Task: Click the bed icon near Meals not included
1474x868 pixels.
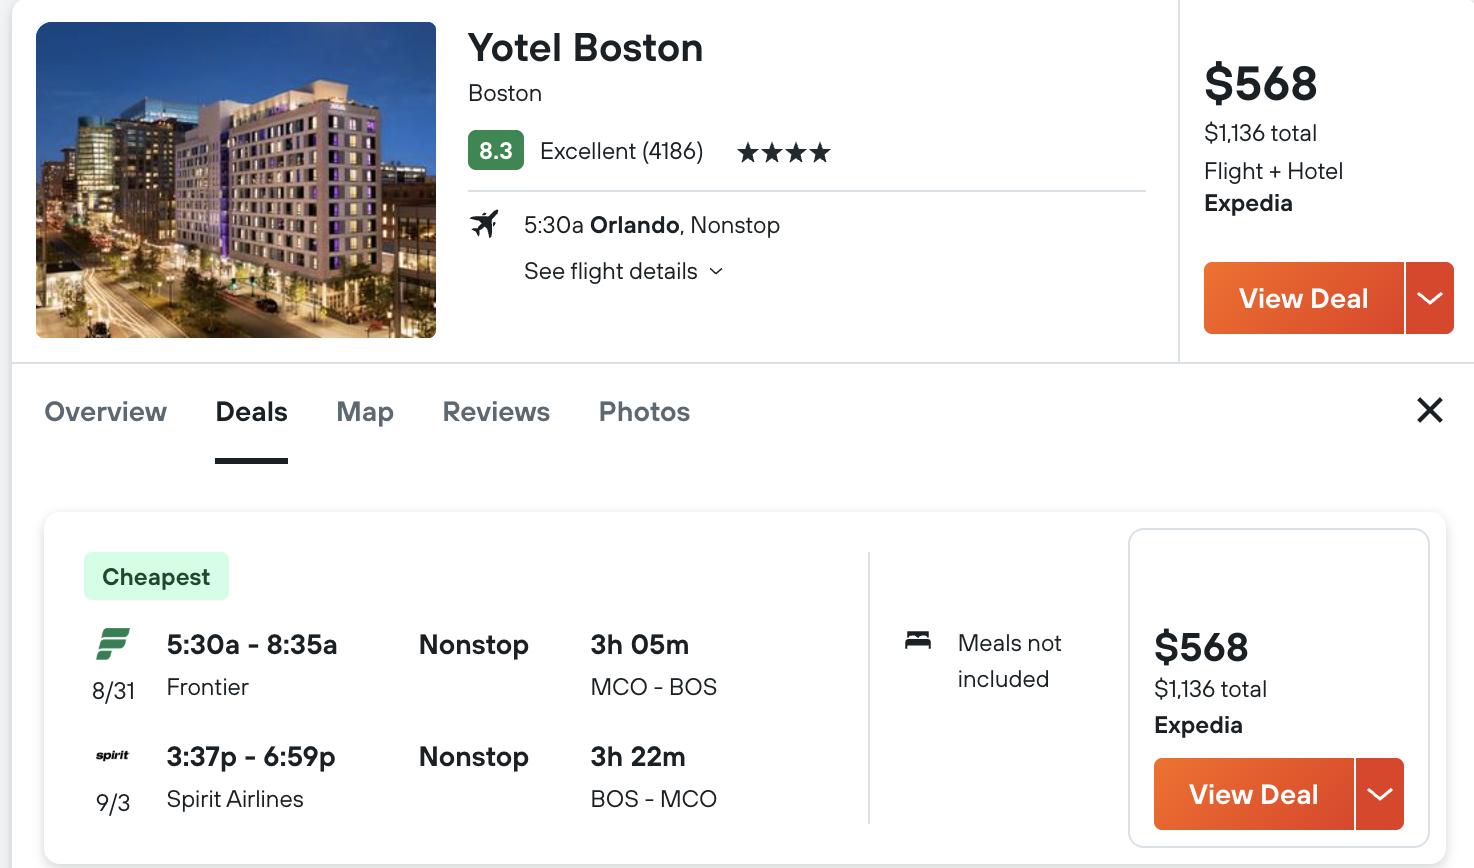Action: (918, 640)
